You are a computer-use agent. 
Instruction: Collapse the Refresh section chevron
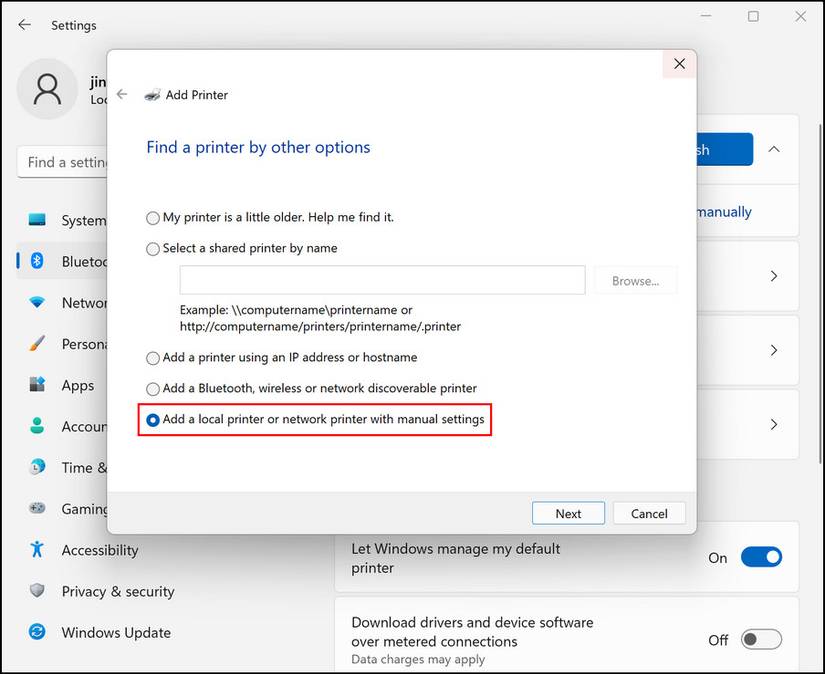[x=773, y=149]
